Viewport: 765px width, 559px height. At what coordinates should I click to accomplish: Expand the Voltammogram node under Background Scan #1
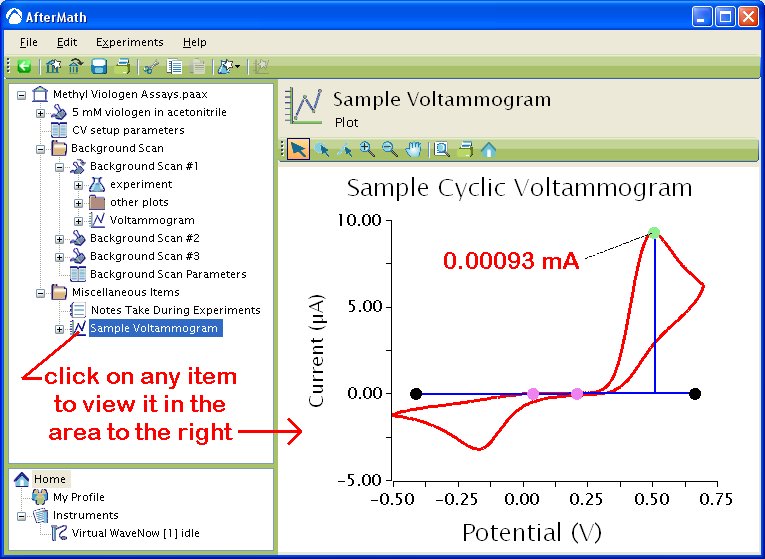click(79, 221)
